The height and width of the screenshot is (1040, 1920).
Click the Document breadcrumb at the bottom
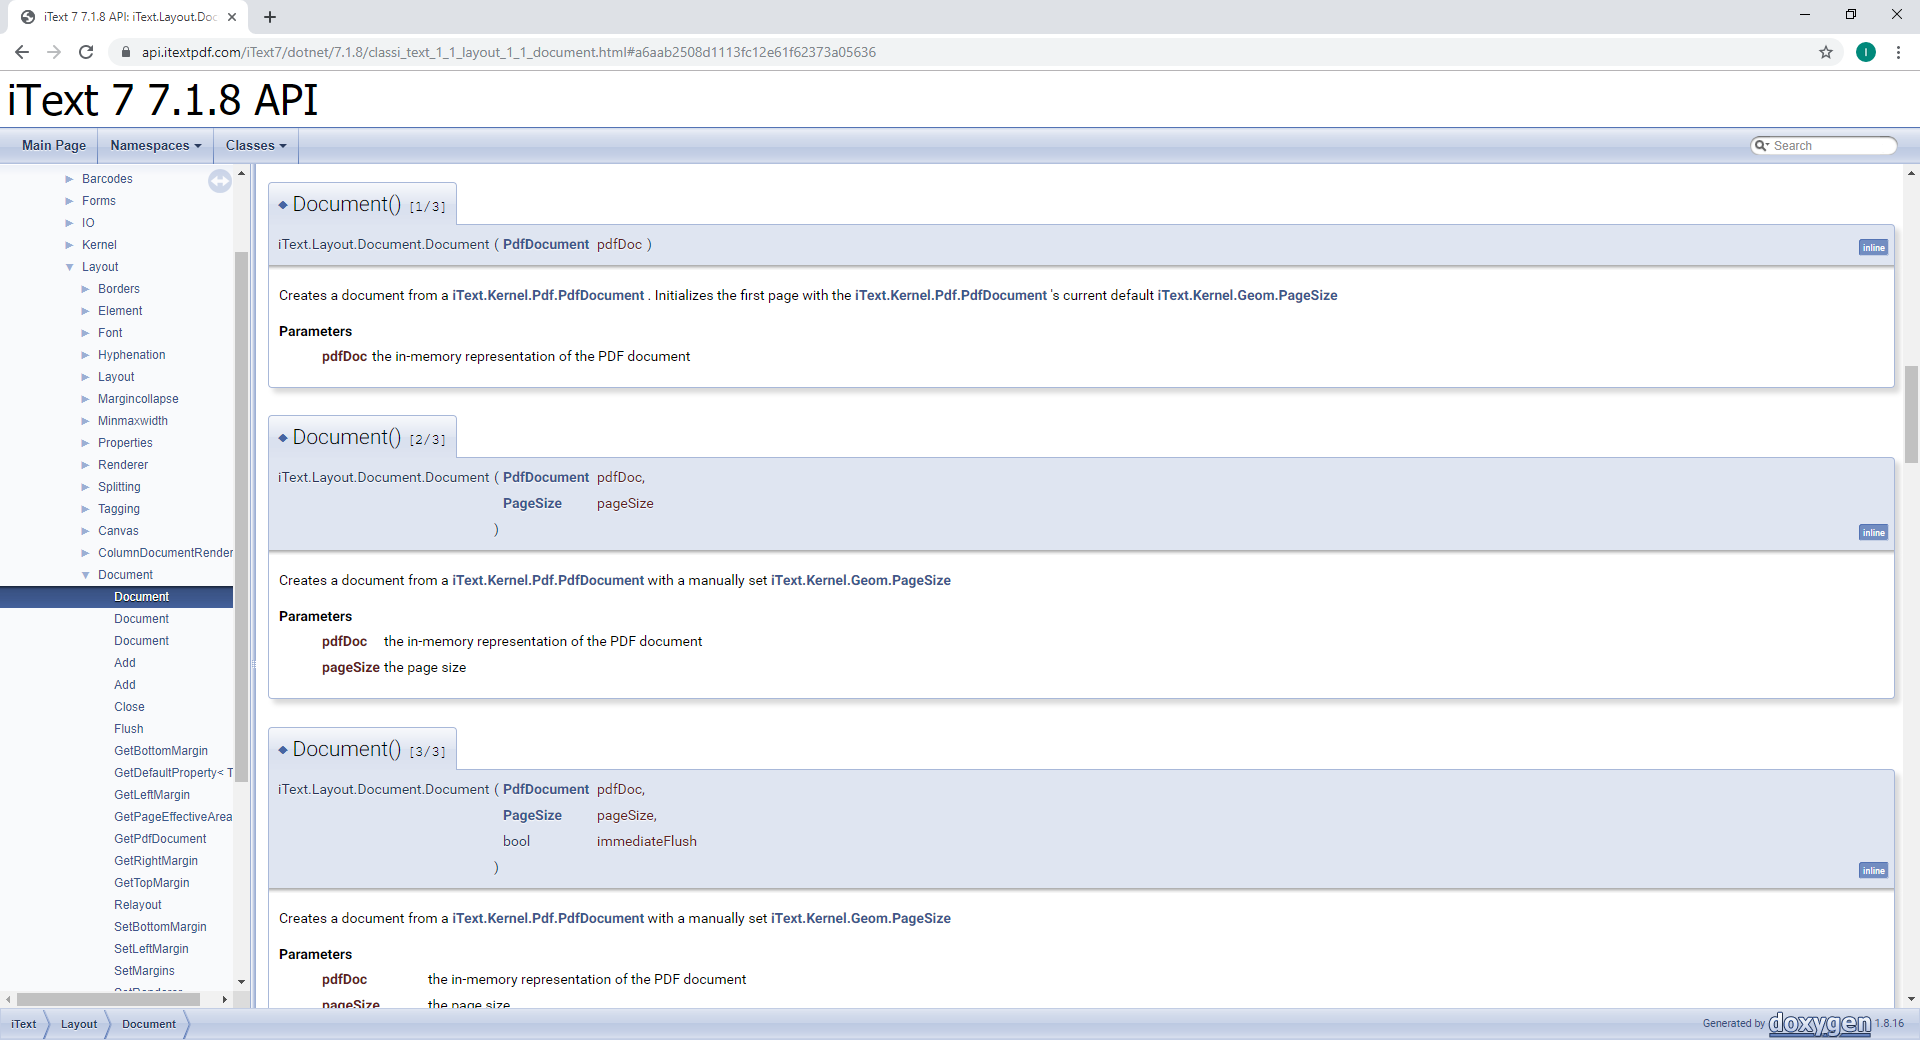click(148, 1024)
